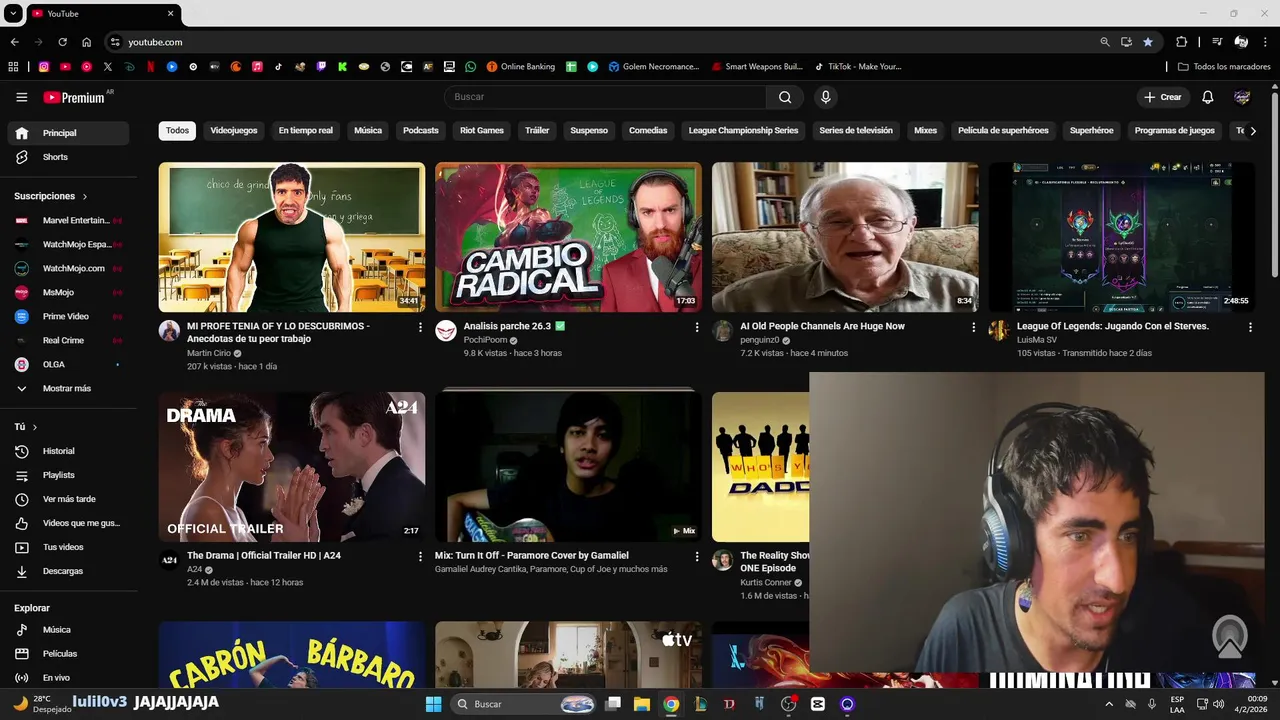Open The Drama Official Trailer thumbnail
Screen dimensions: 1280x720
click(x=292, y=467)
